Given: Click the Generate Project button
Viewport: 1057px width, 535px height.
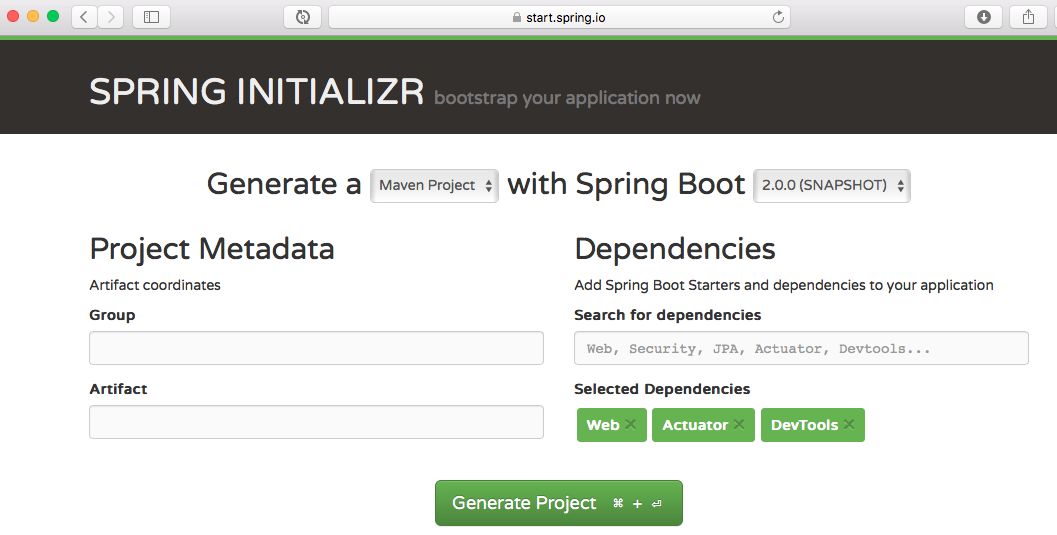Looking at the screenshot, I should pos(558,503).
